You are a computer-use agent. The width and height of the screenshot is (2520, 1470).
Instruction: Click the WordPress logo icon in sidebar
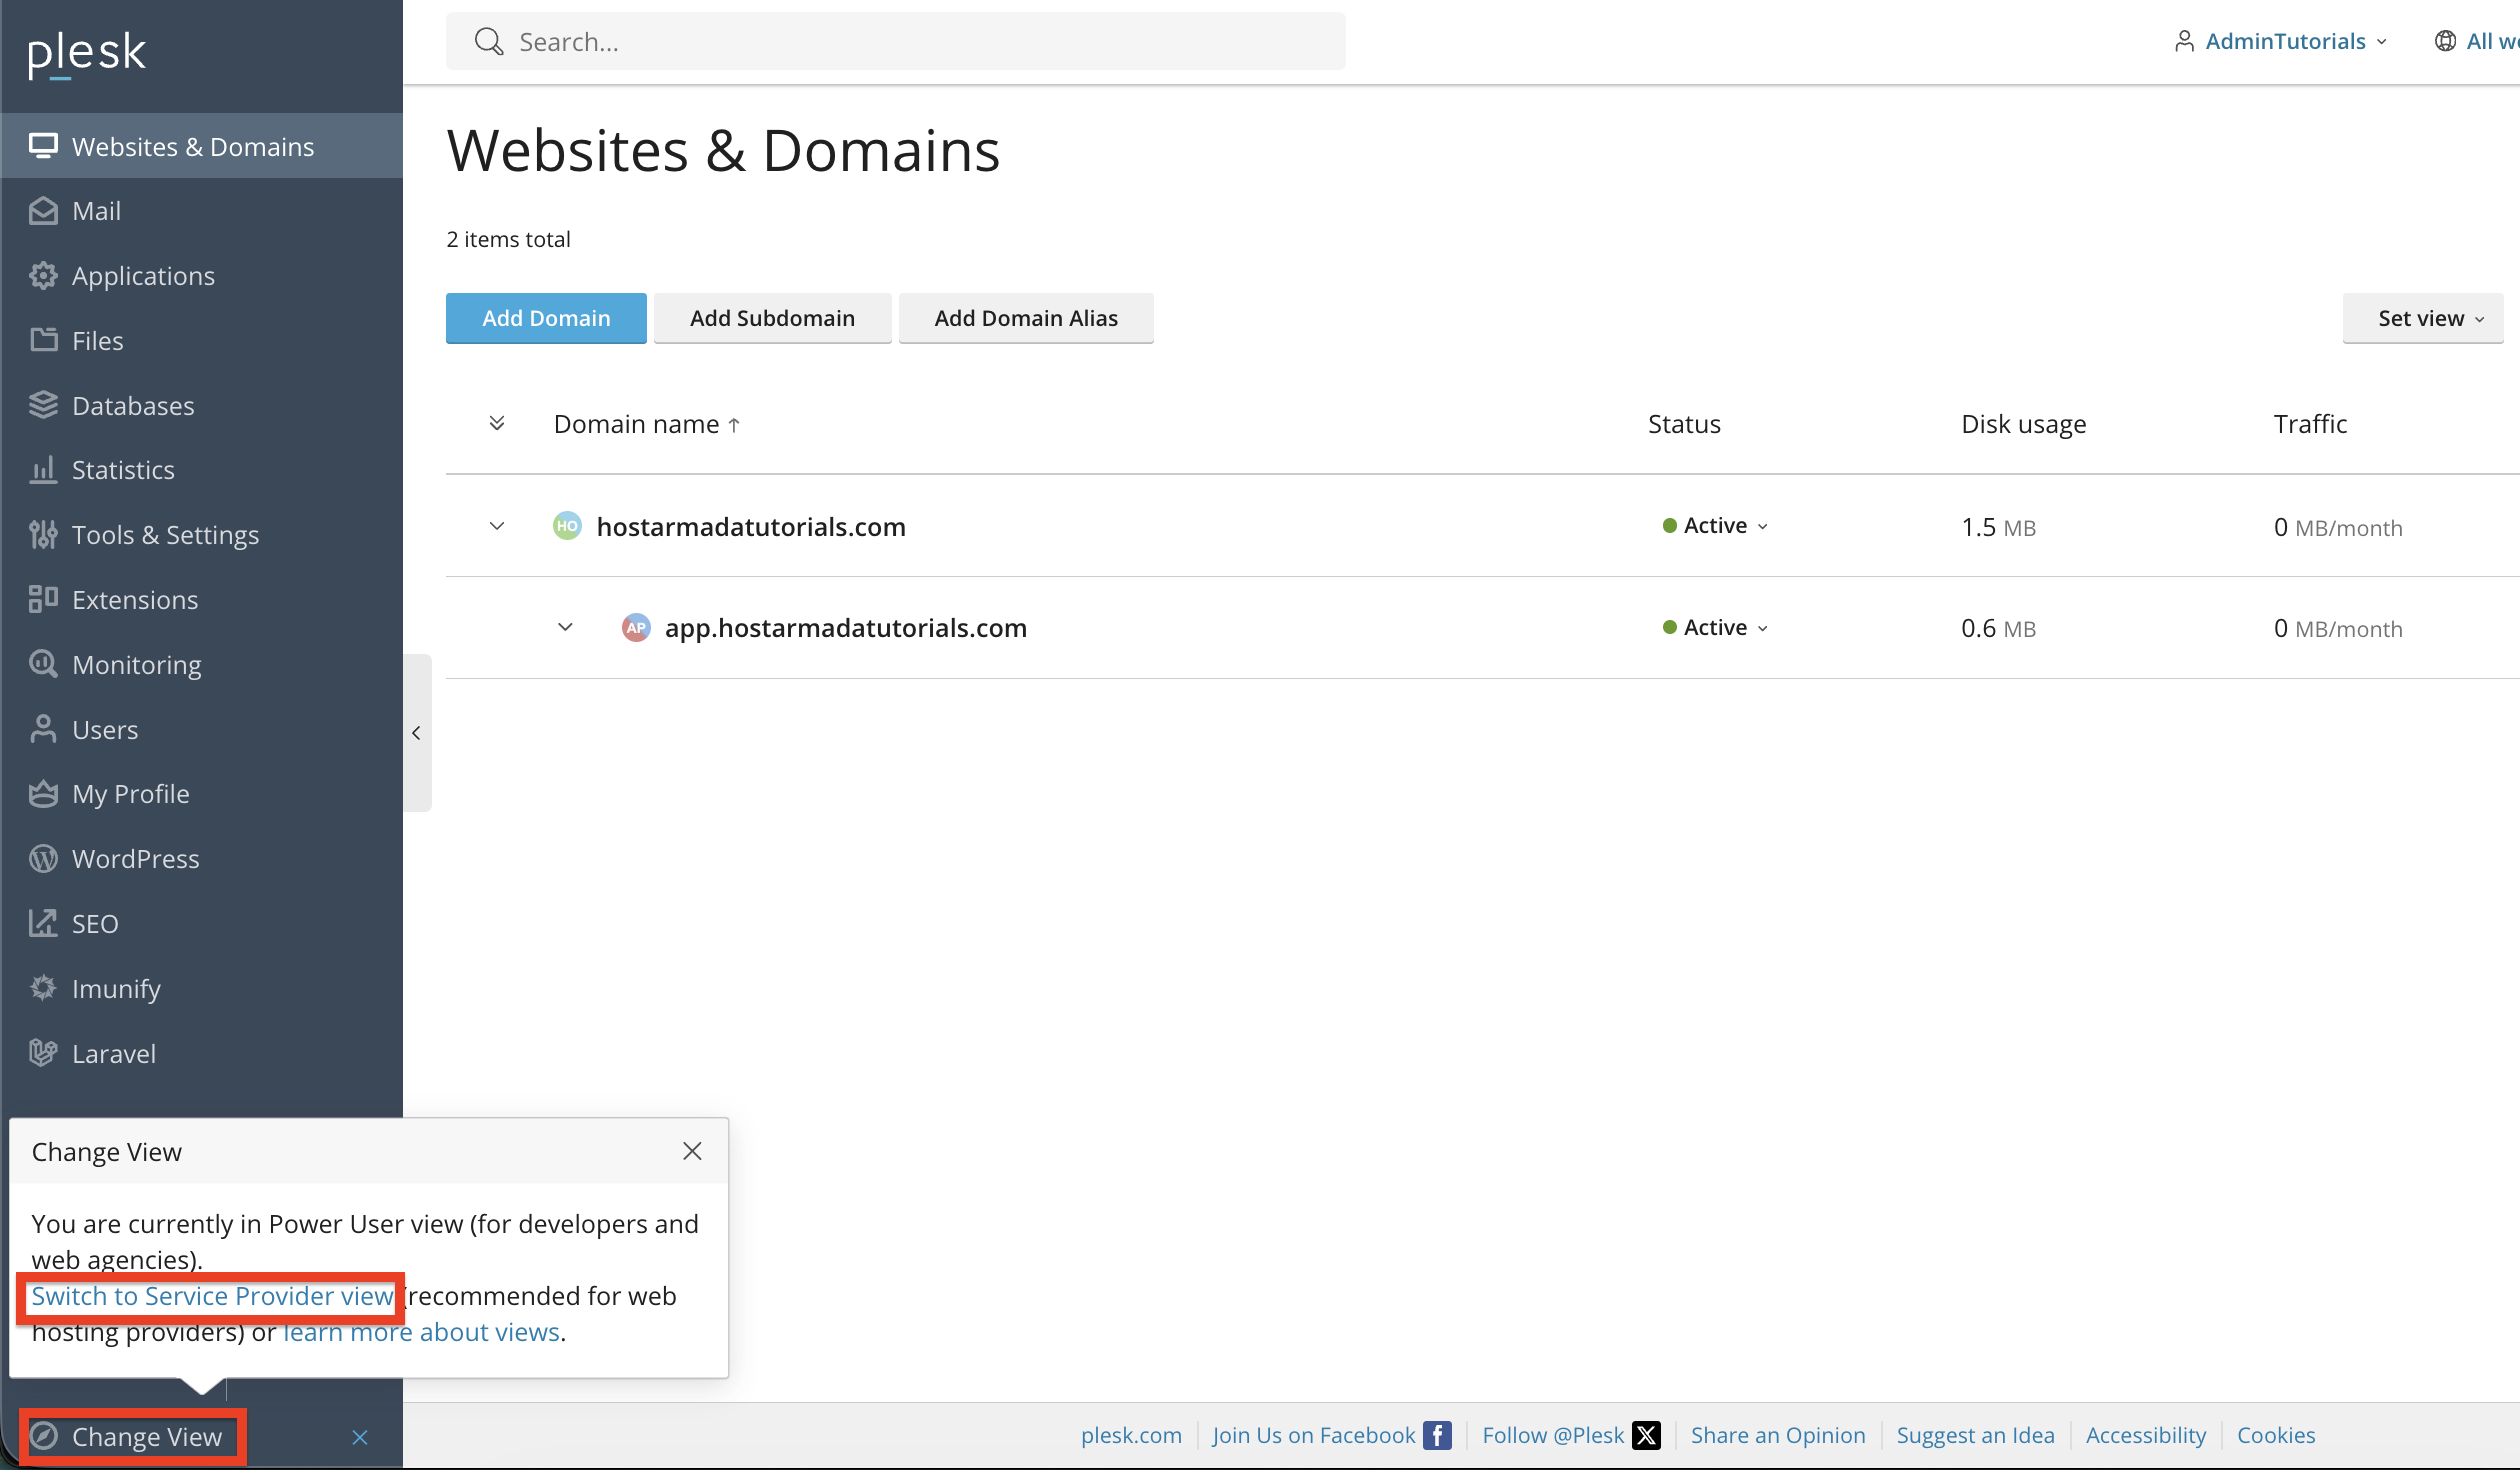43,859
